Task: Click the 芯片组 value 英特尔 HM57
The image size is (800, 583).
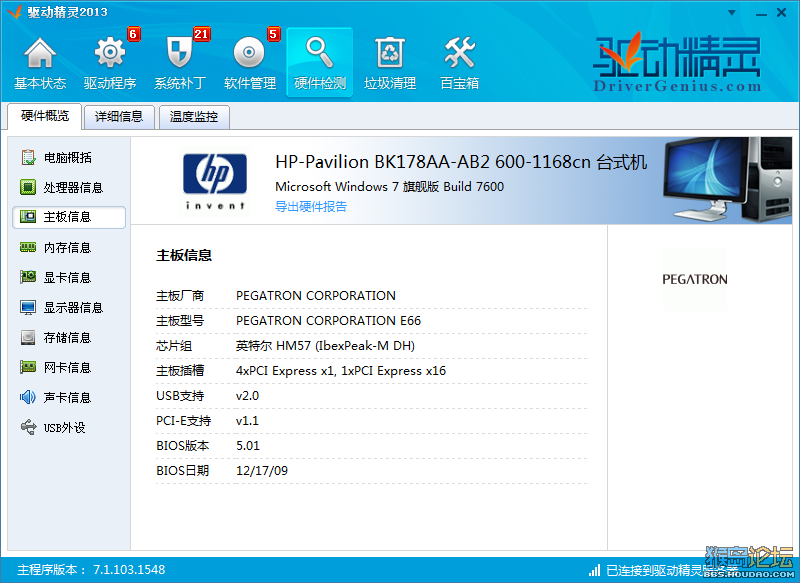Action: 326,346
